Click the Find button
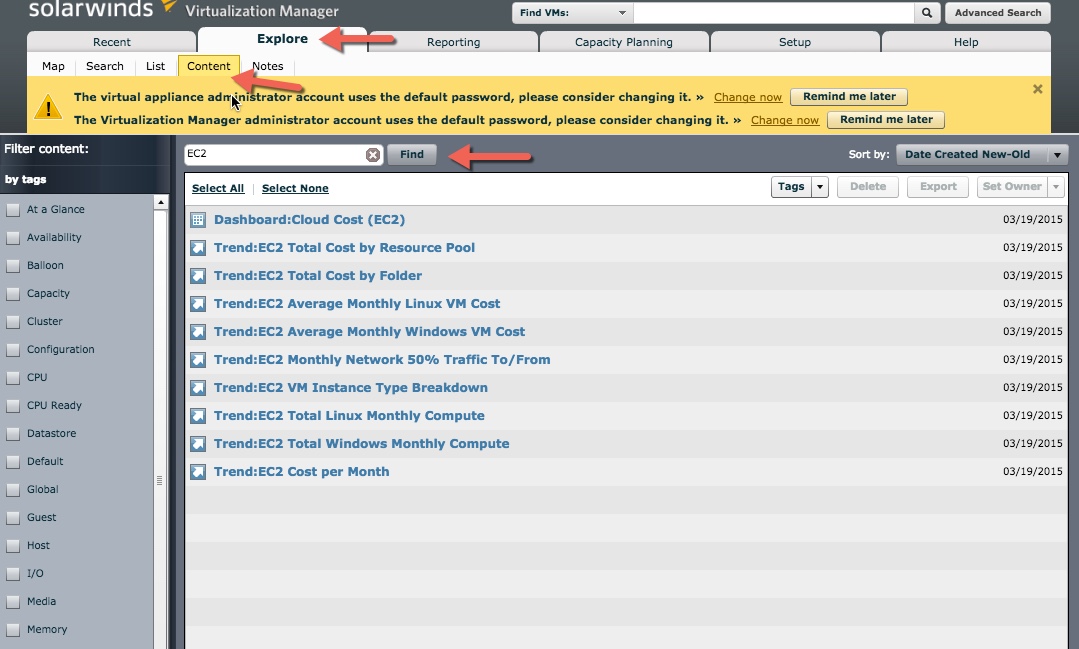 pos(412,154)
